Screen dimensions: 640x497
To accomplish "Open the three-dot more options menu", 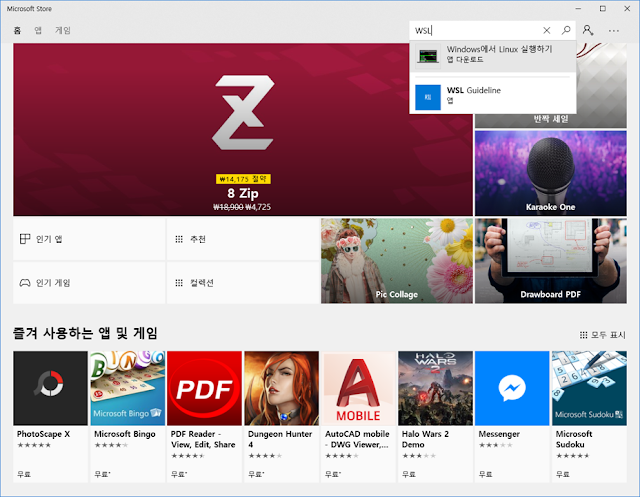I will 613,31.
